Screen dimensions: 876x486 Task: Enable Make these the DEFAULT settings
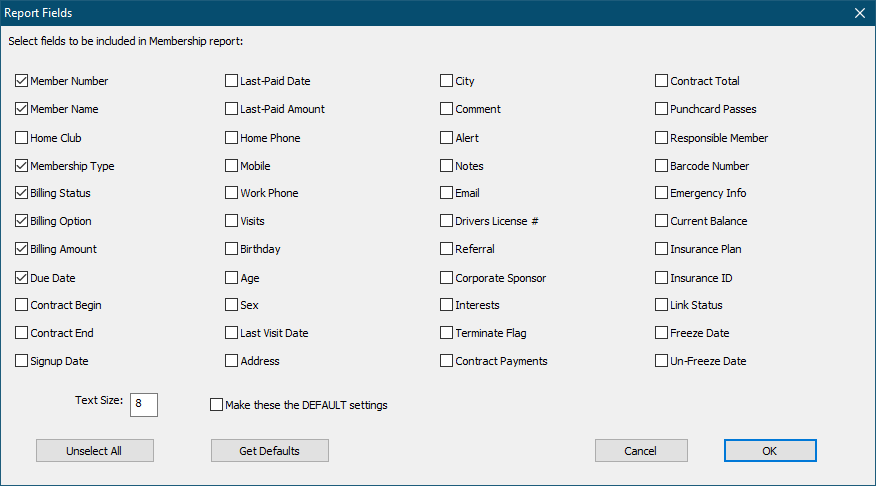(217, 405)
